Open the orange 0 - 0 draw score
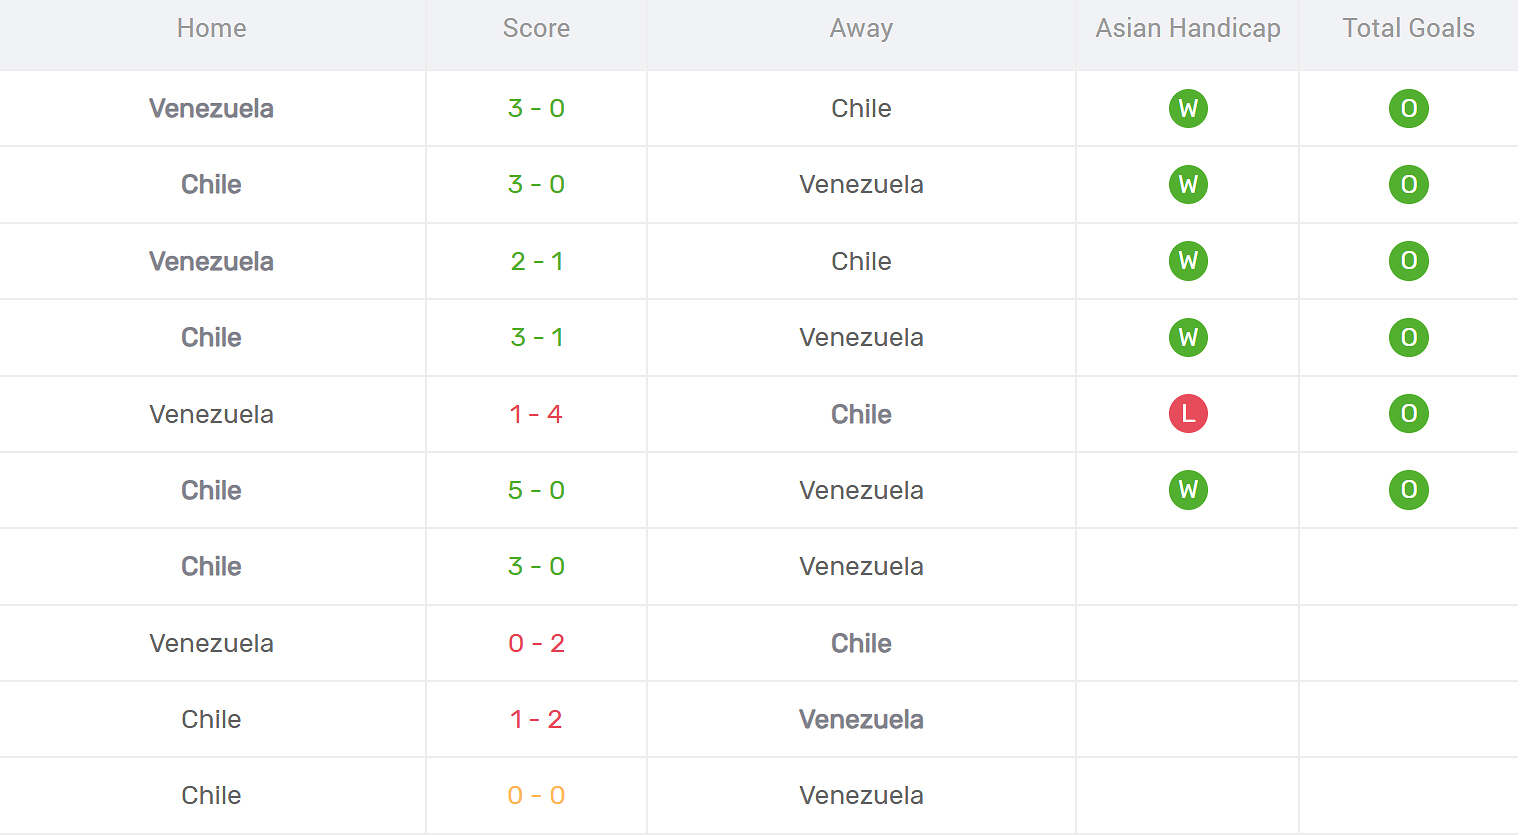Viewport: 1521px width, 835px height. (536, 795)
